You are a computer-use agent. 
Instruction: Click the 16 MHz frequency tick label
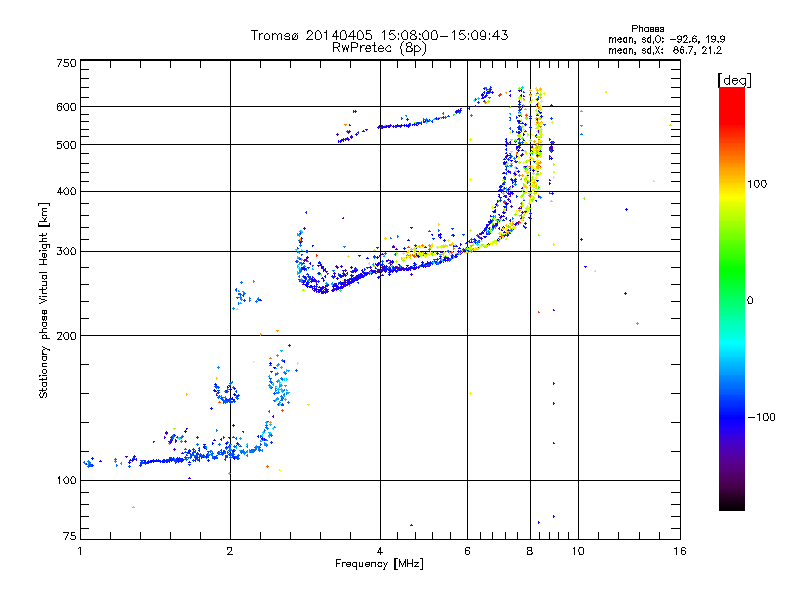click(x=680, y=551)
